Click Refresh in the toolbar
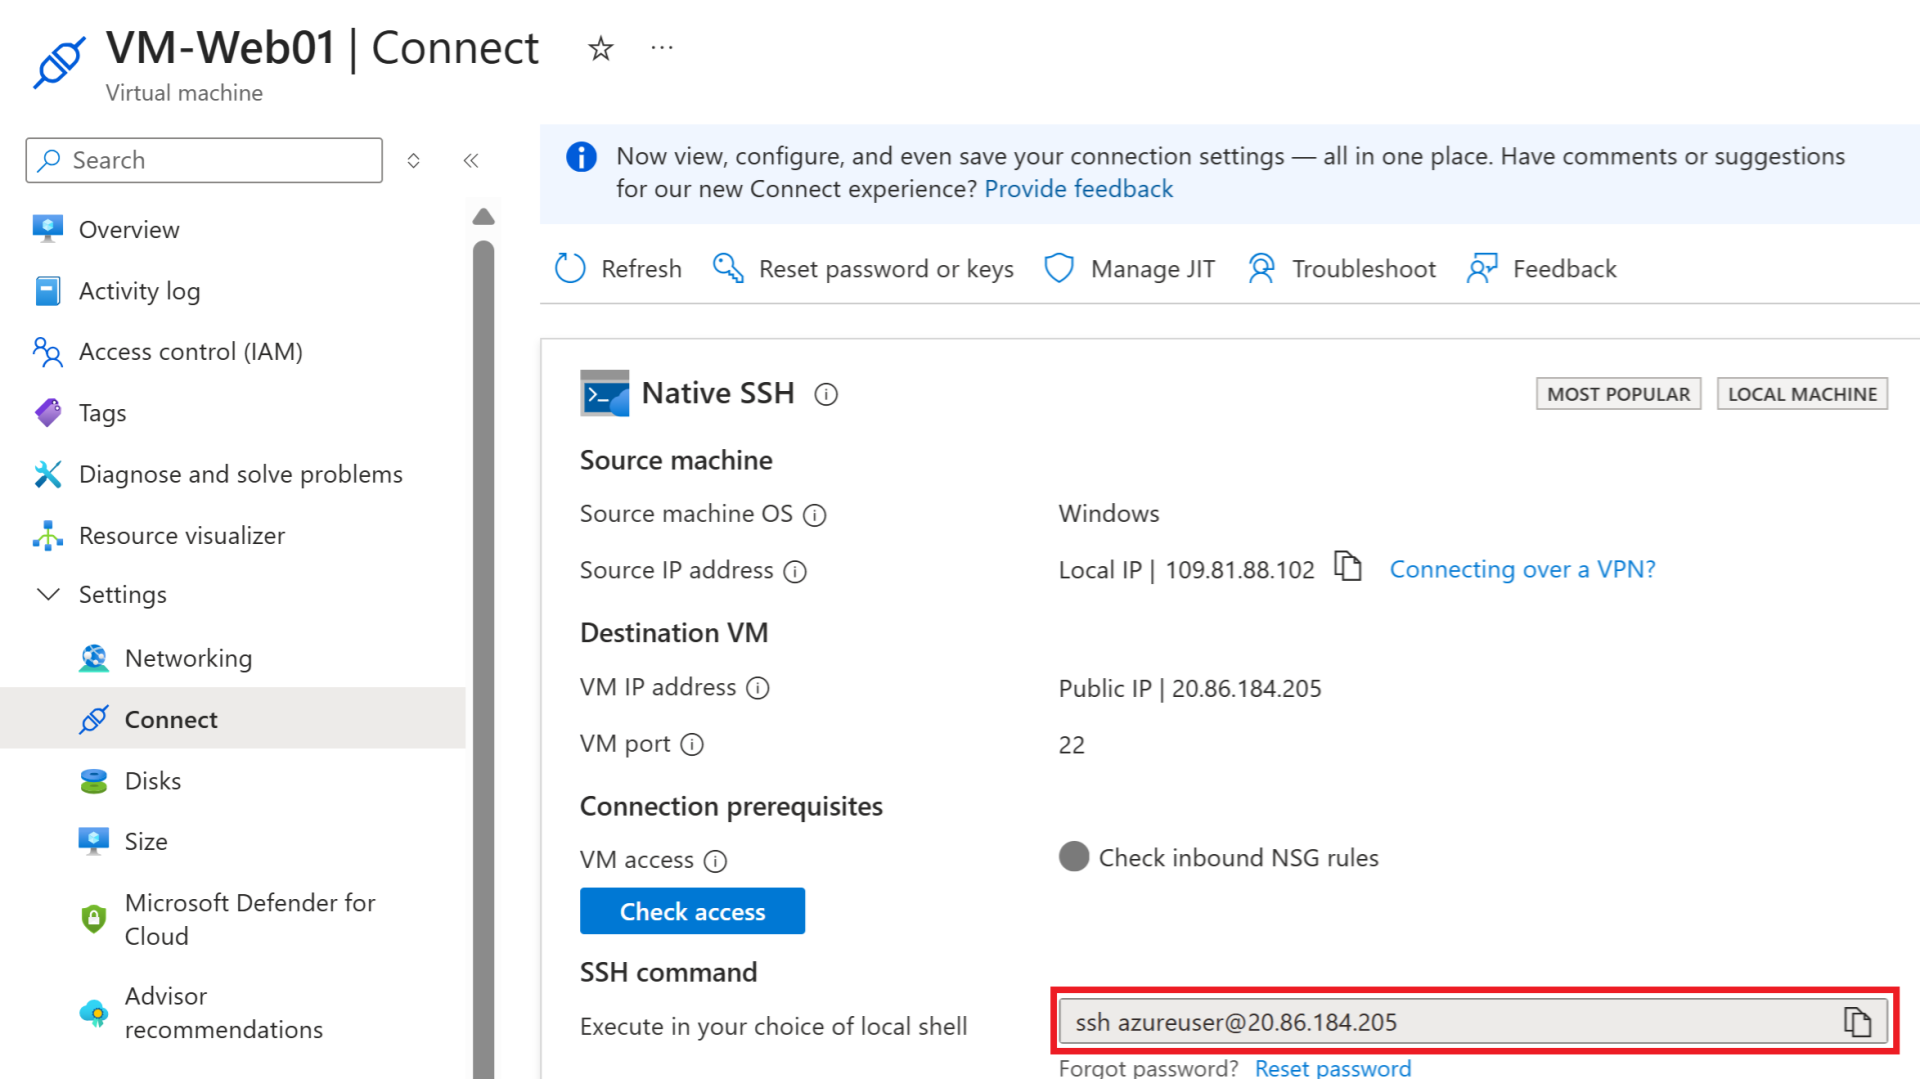 618,268
